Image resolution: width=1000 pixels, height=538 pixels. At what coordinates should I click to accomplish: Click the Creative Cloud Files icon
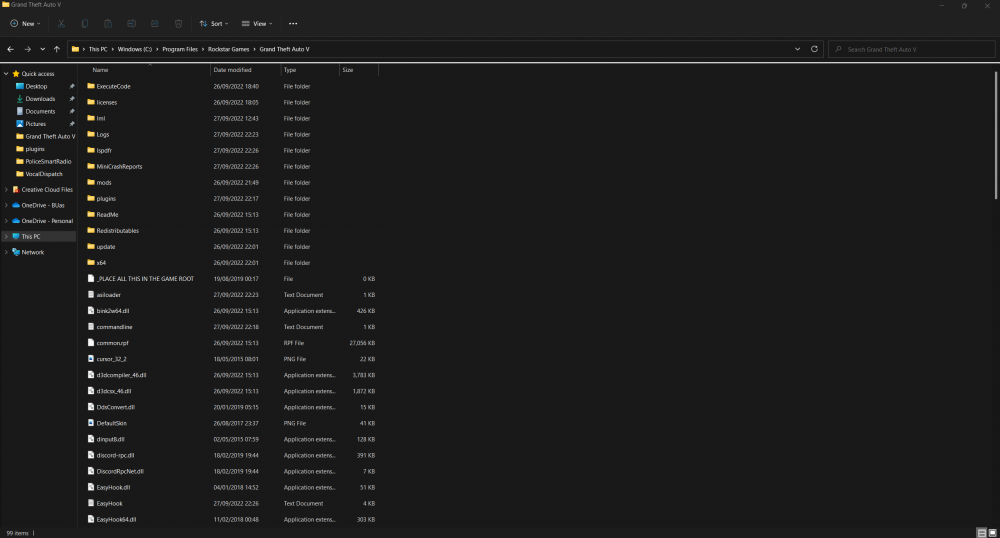pyautogui.click(x=16, y=189)
